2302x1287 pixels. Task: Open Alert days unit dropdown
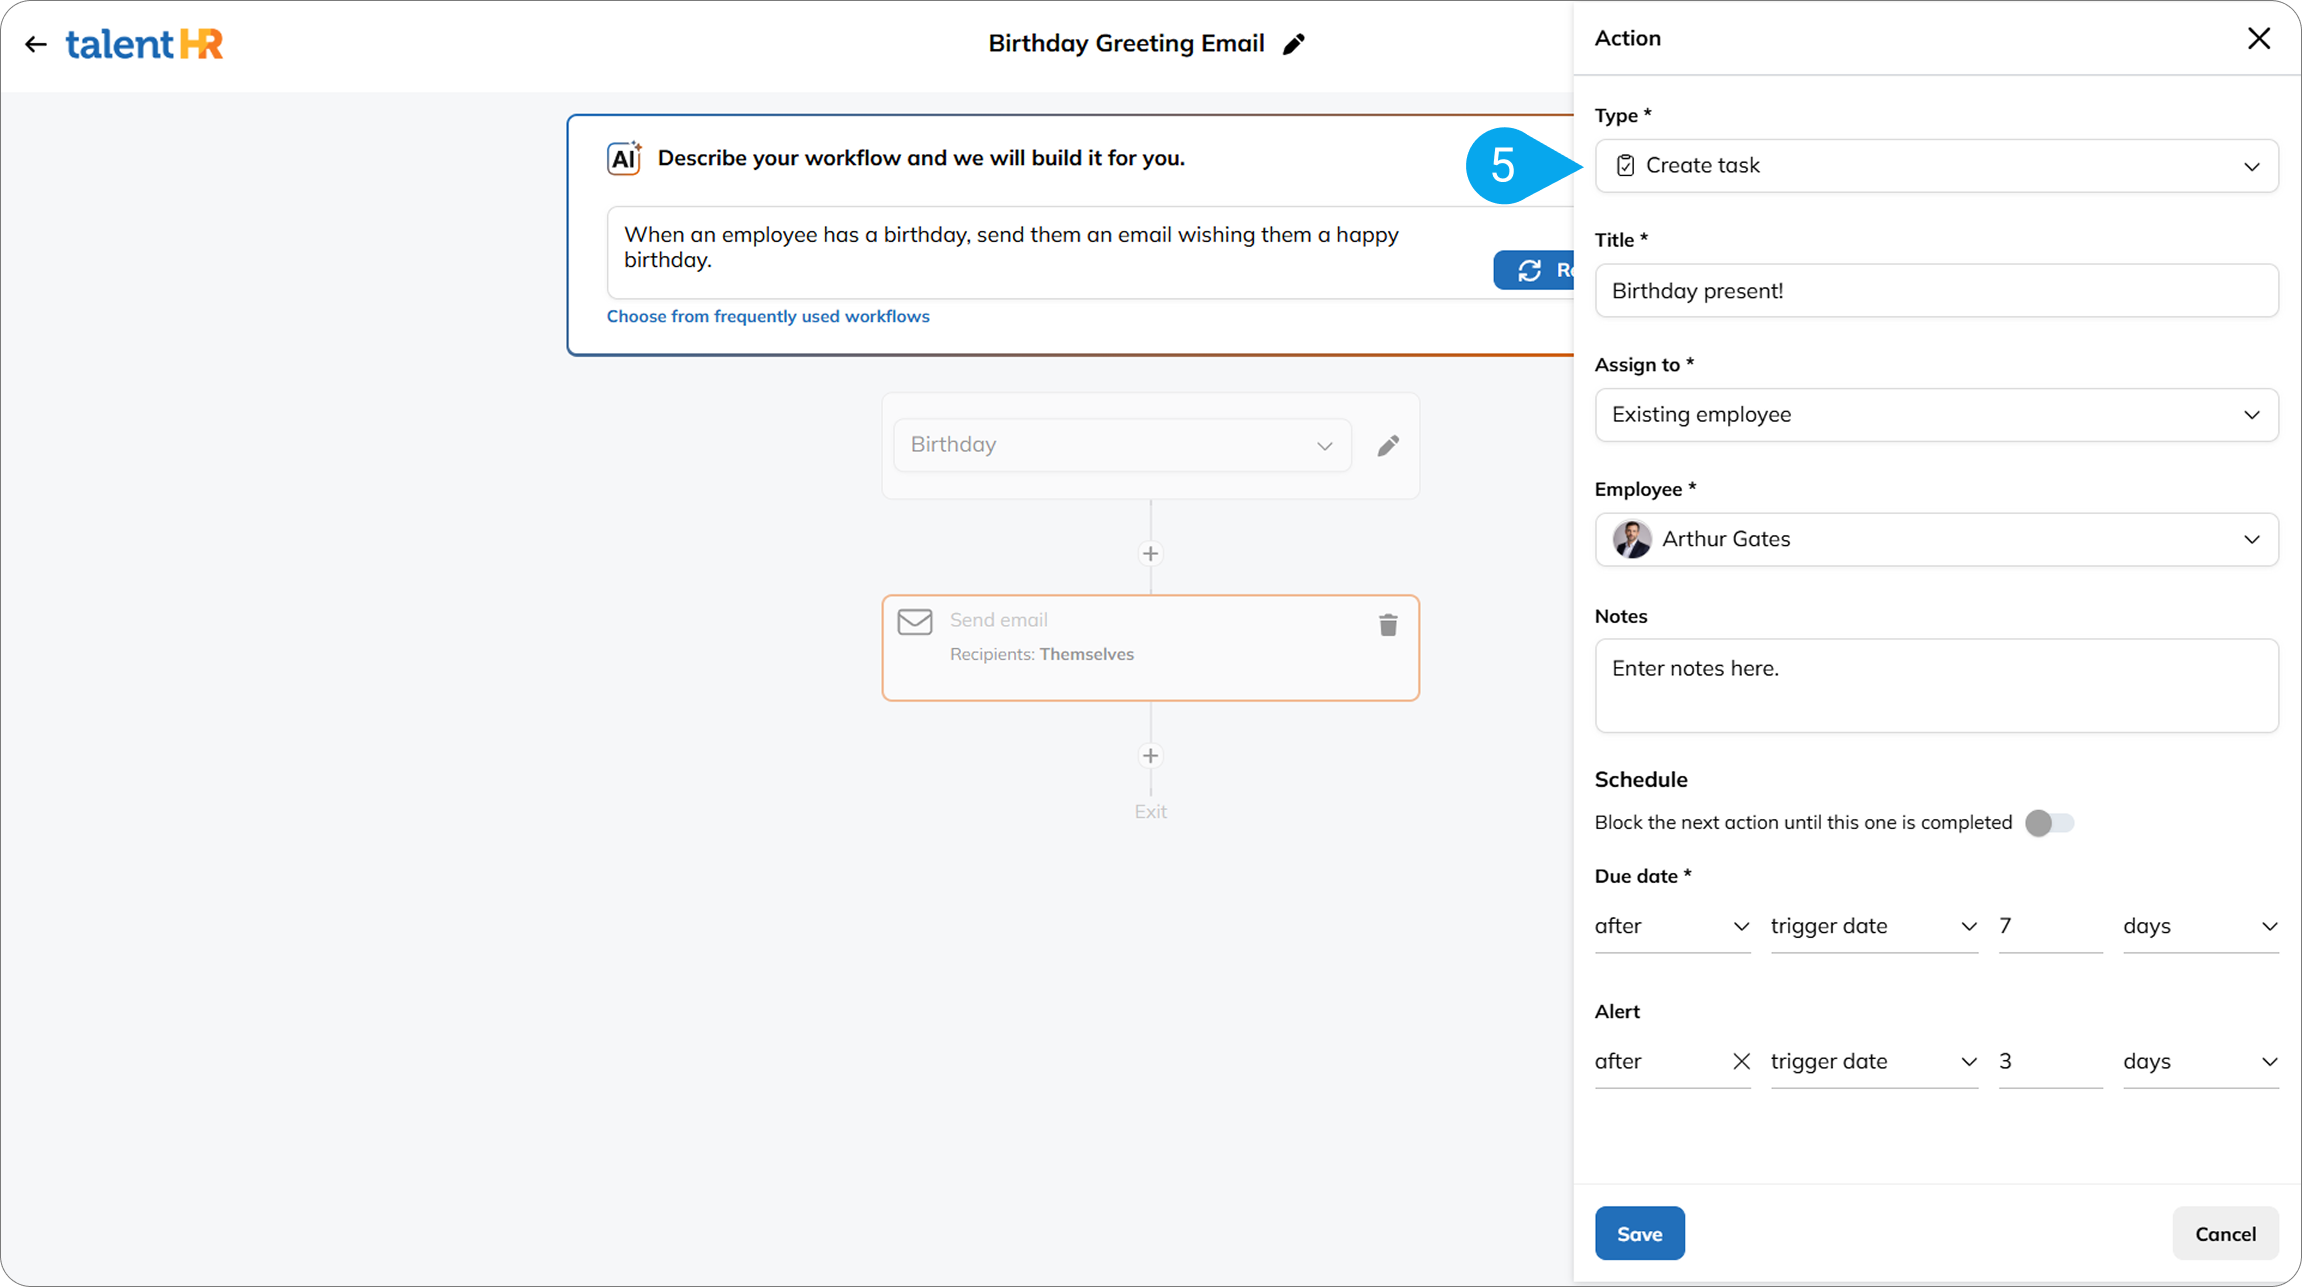2200,1062
